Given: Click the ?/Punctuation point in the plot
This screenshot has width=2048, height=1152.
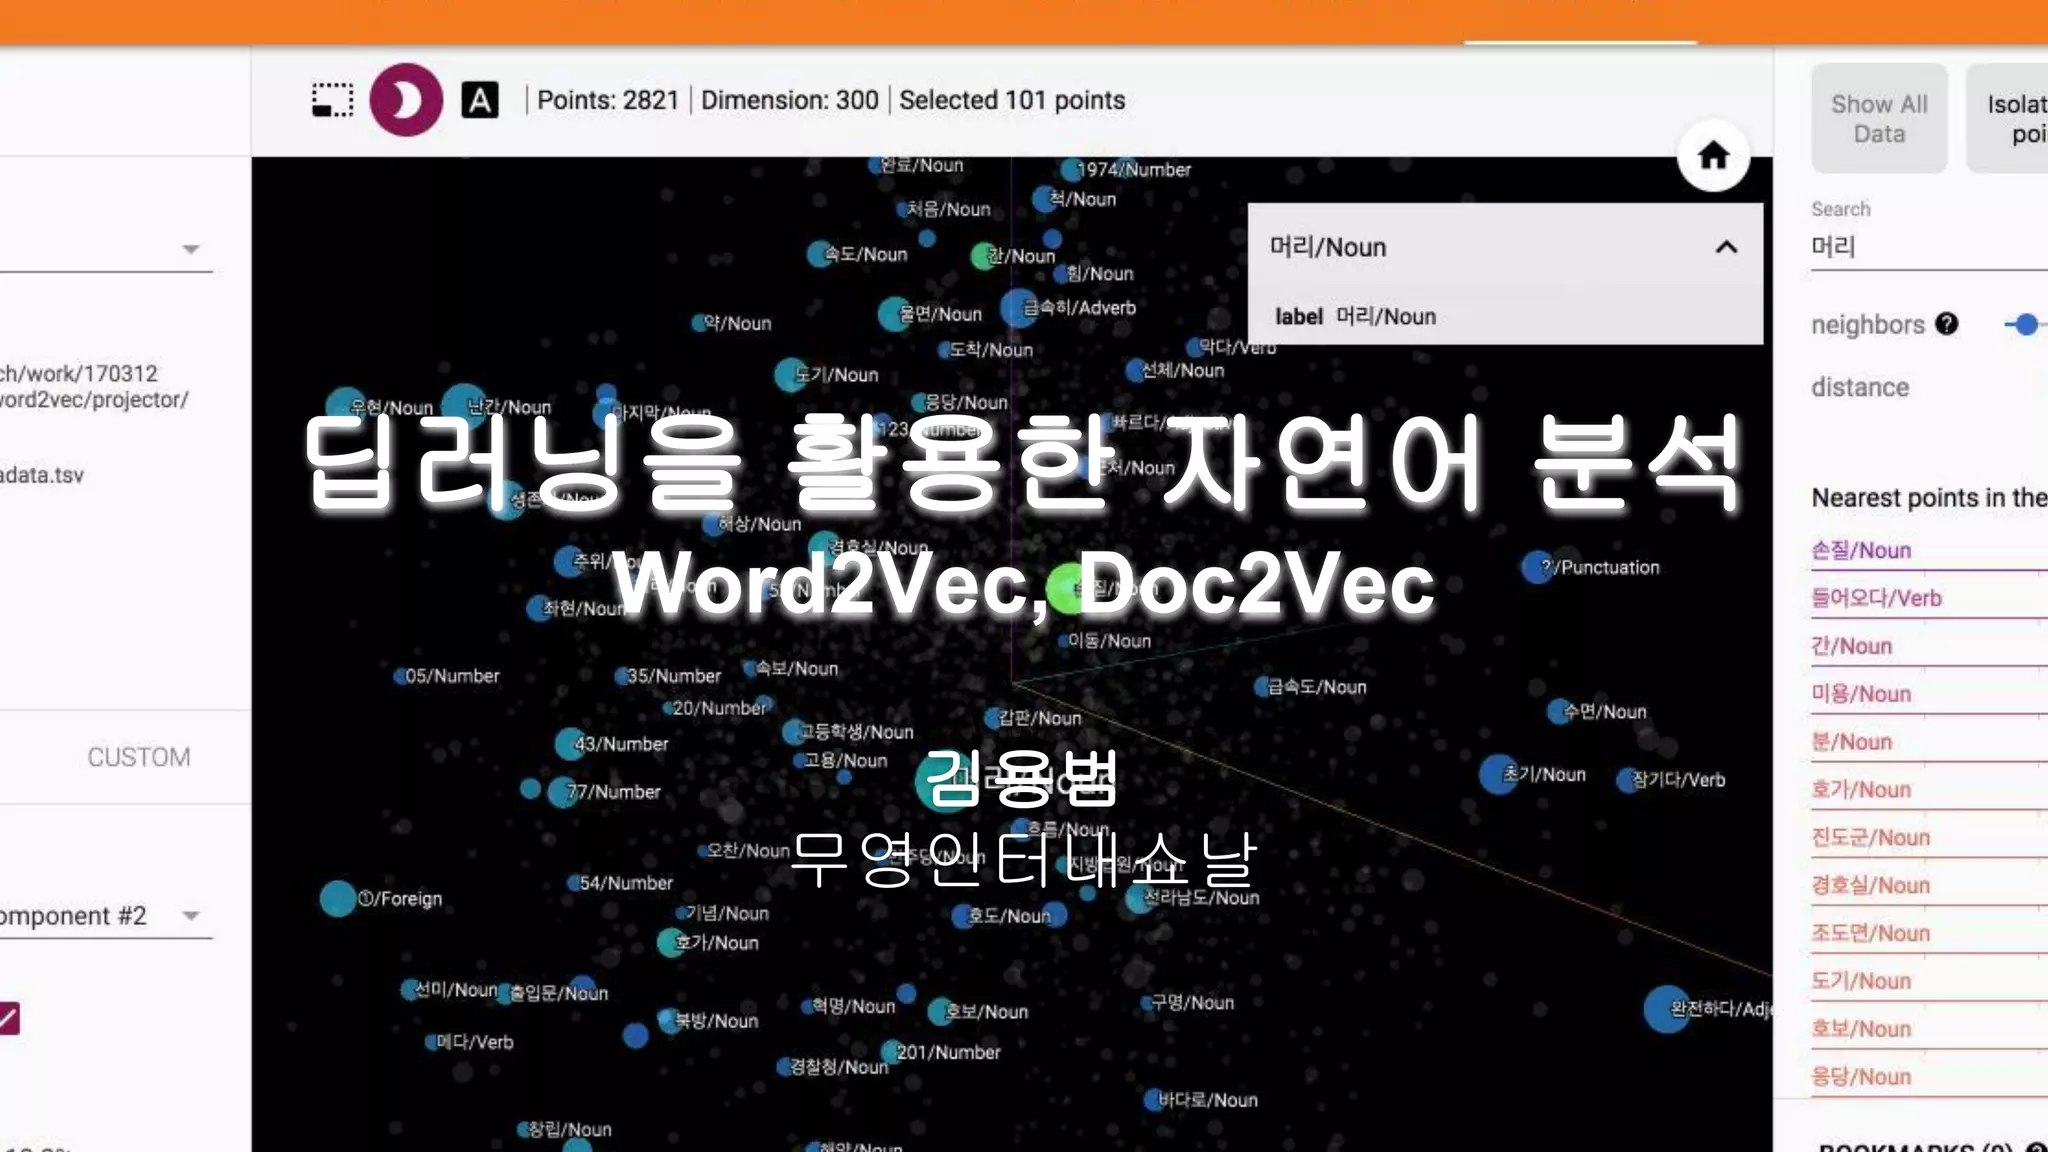Looking at the screenshot, I should (x=1537, y=568).
